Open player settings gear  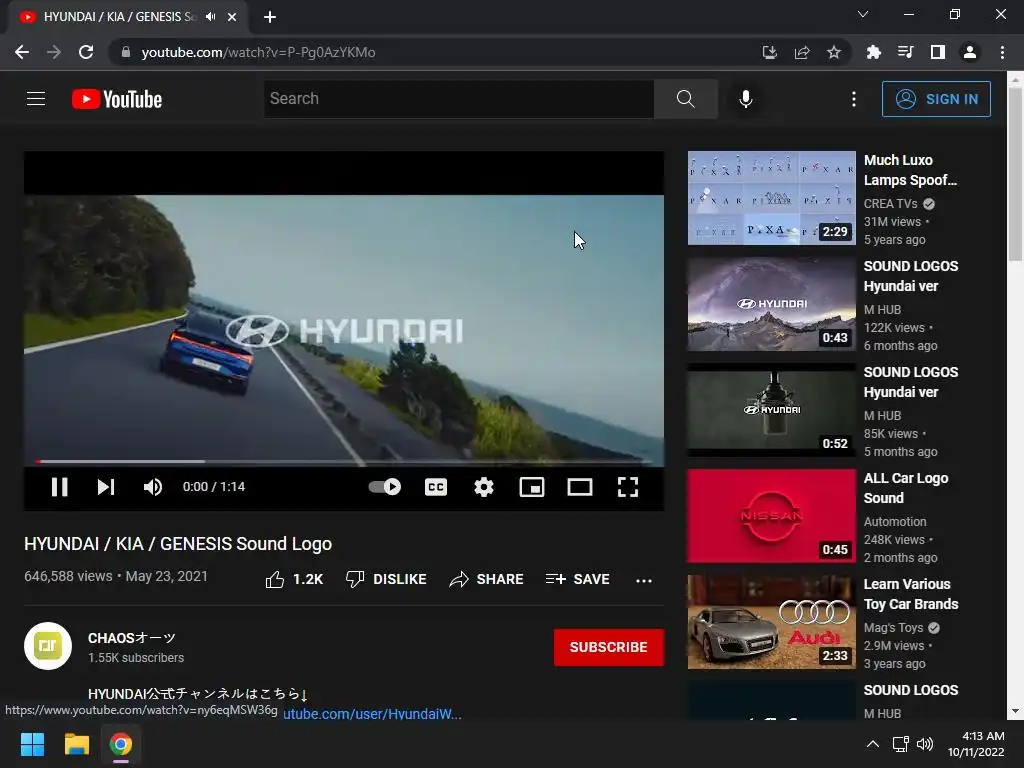[484, 487]
